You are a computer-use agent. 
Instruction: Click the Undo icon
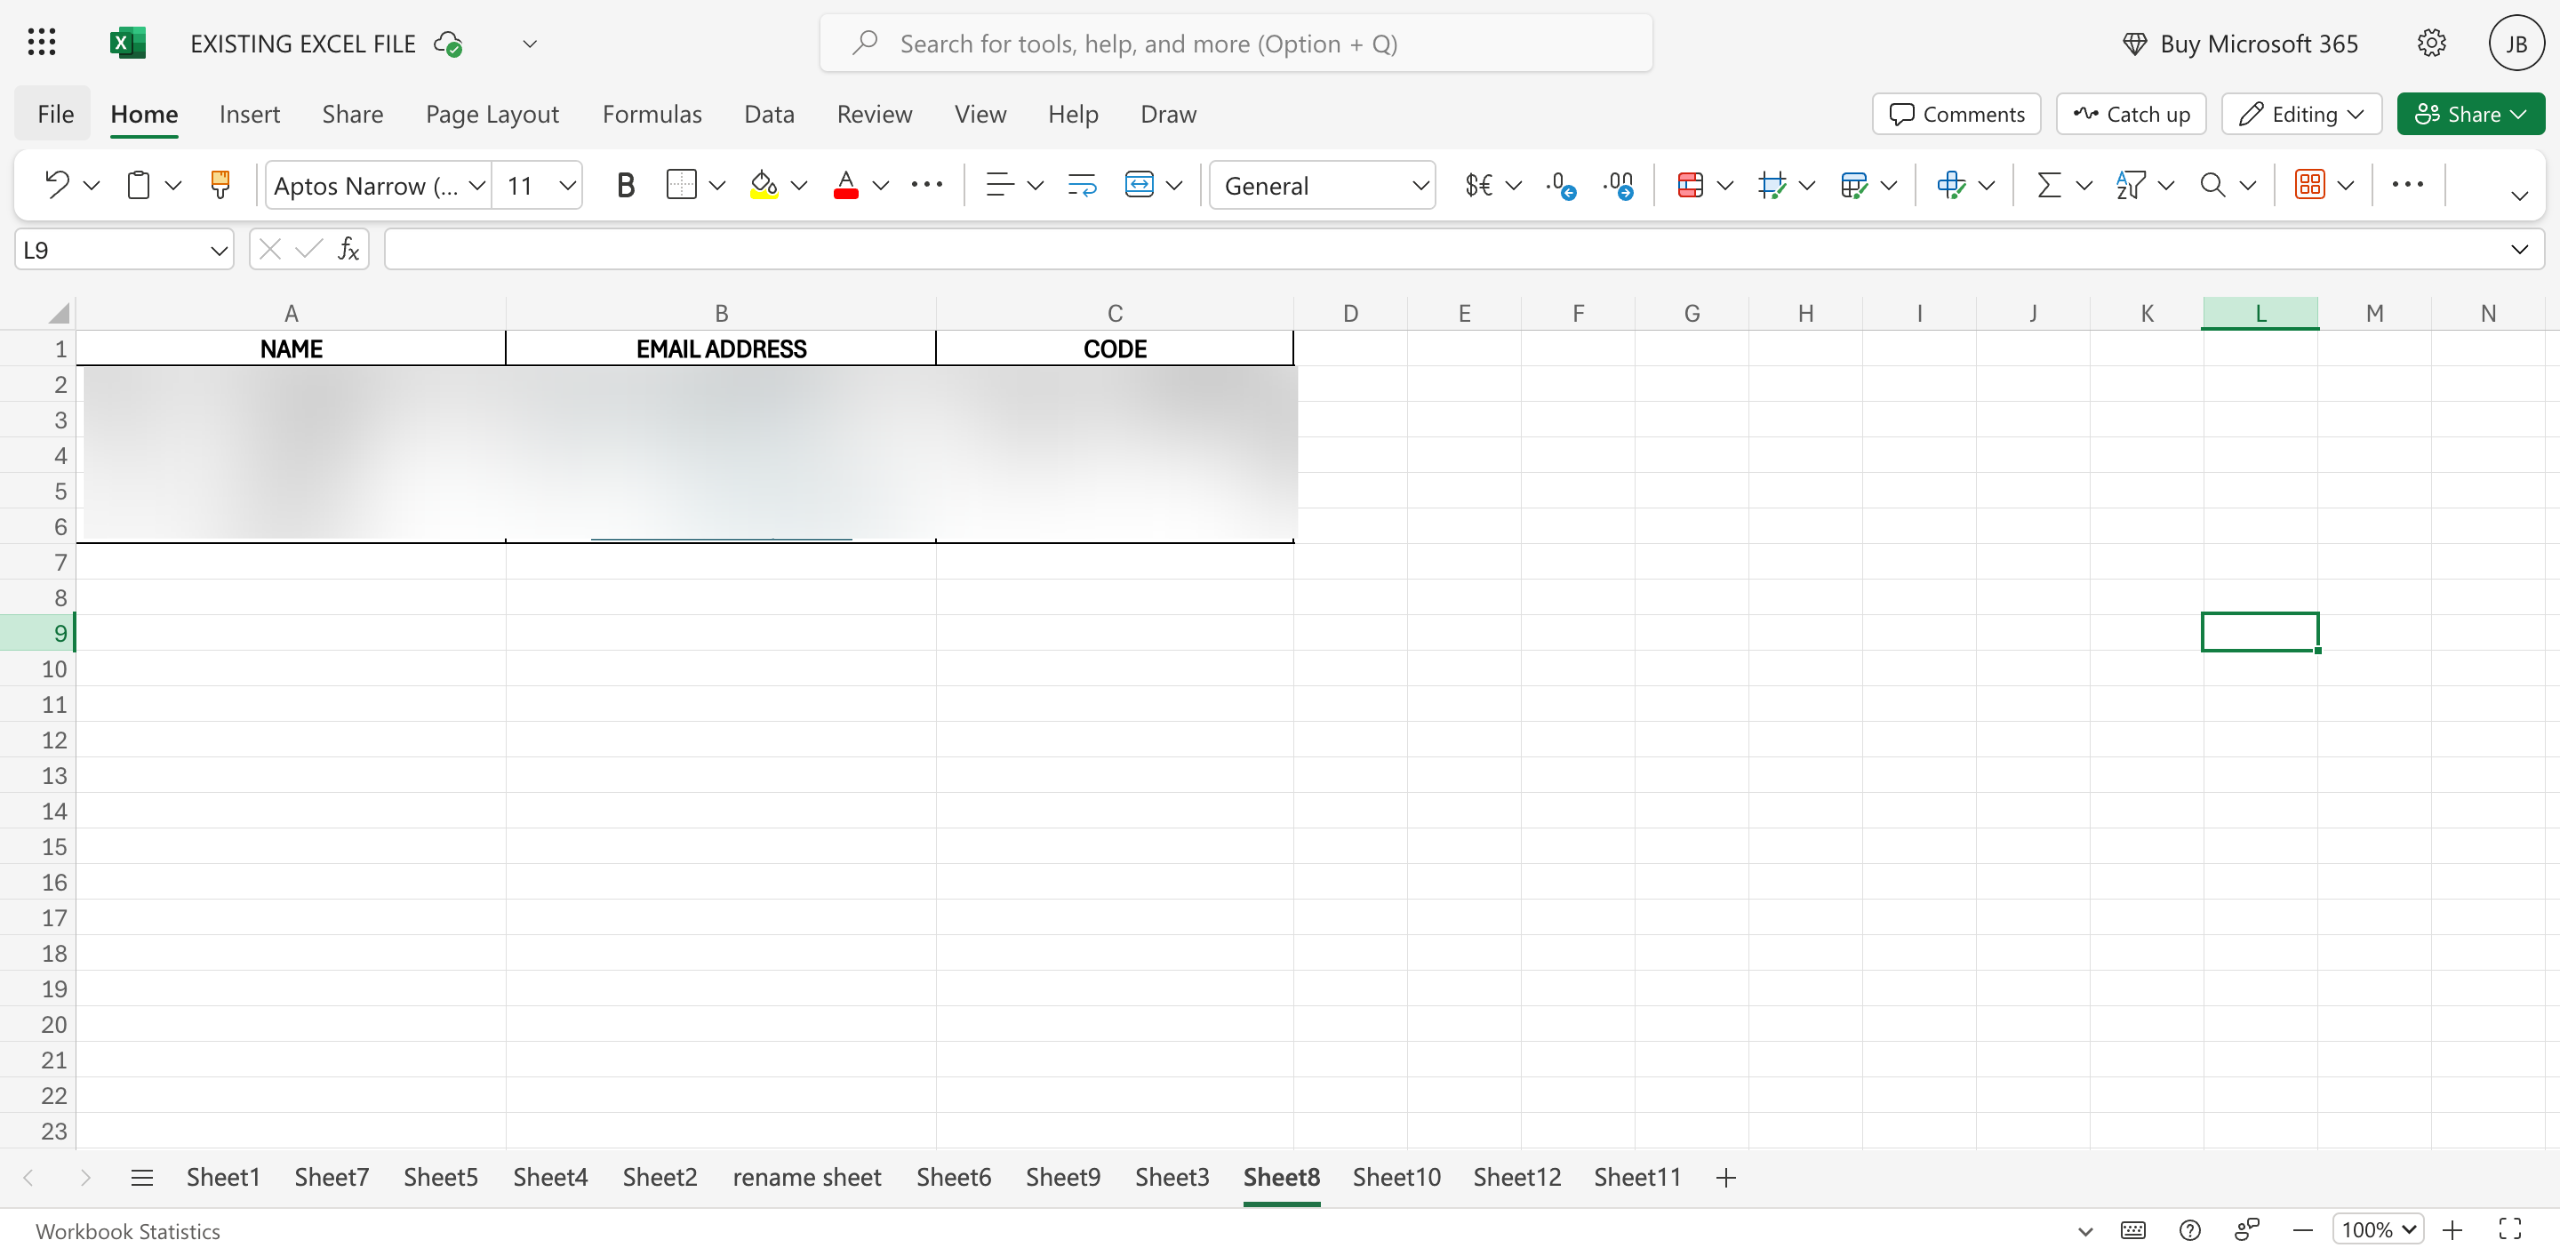click(x=57, y=185)
